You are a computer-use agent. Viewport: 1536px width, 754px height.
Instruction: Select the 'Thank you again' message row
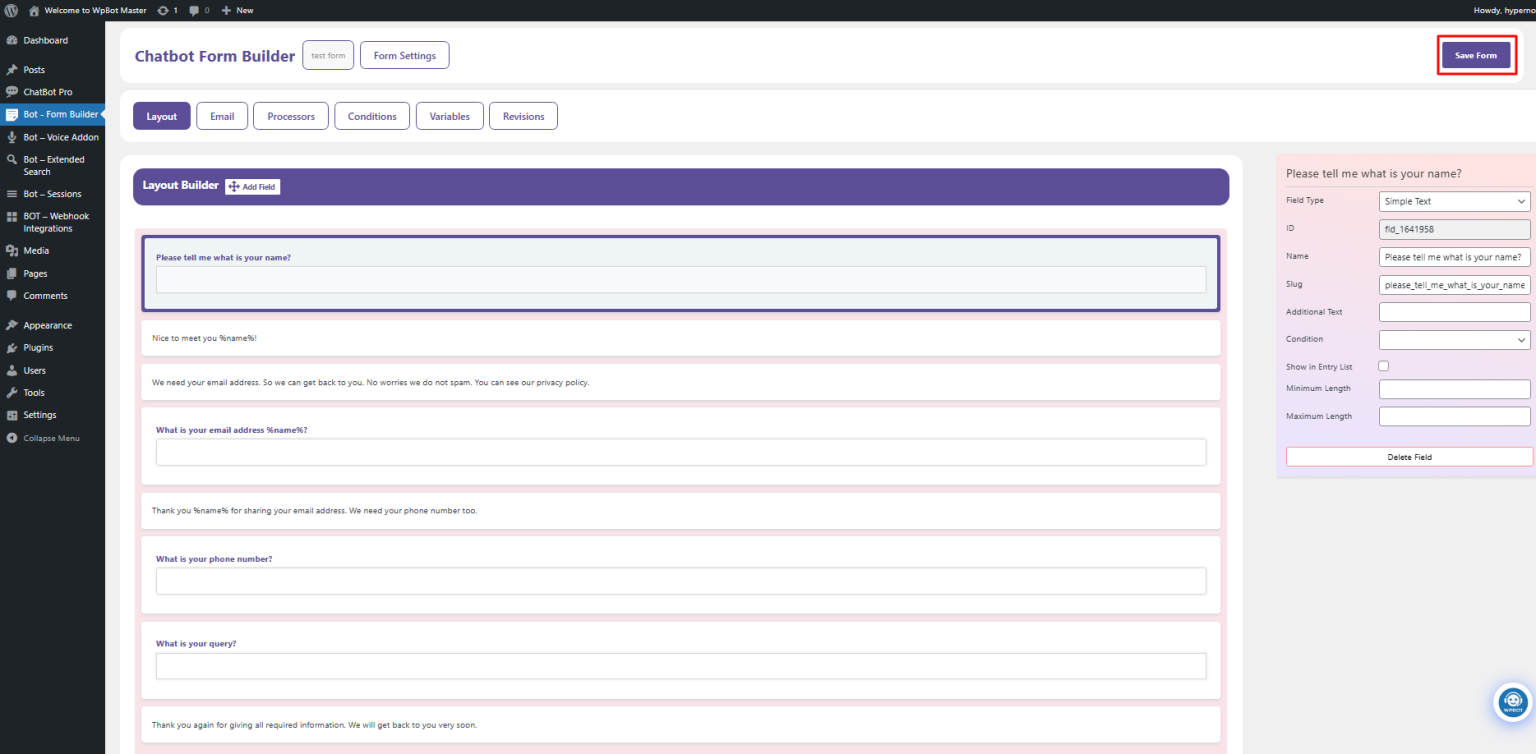681,724
